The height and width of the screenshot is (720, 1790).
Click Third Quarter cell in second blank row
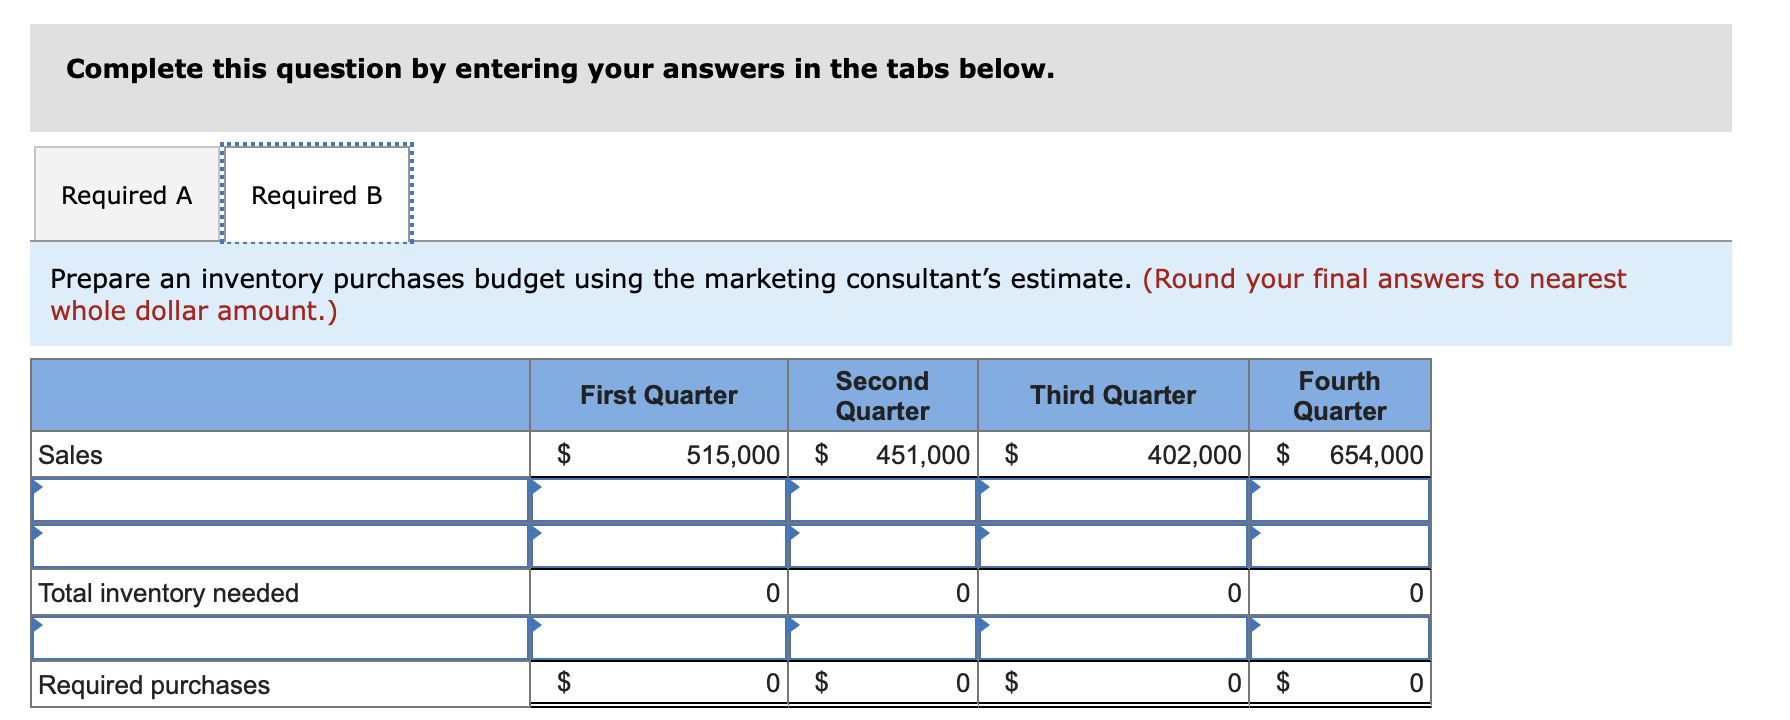coord(1113,546)
